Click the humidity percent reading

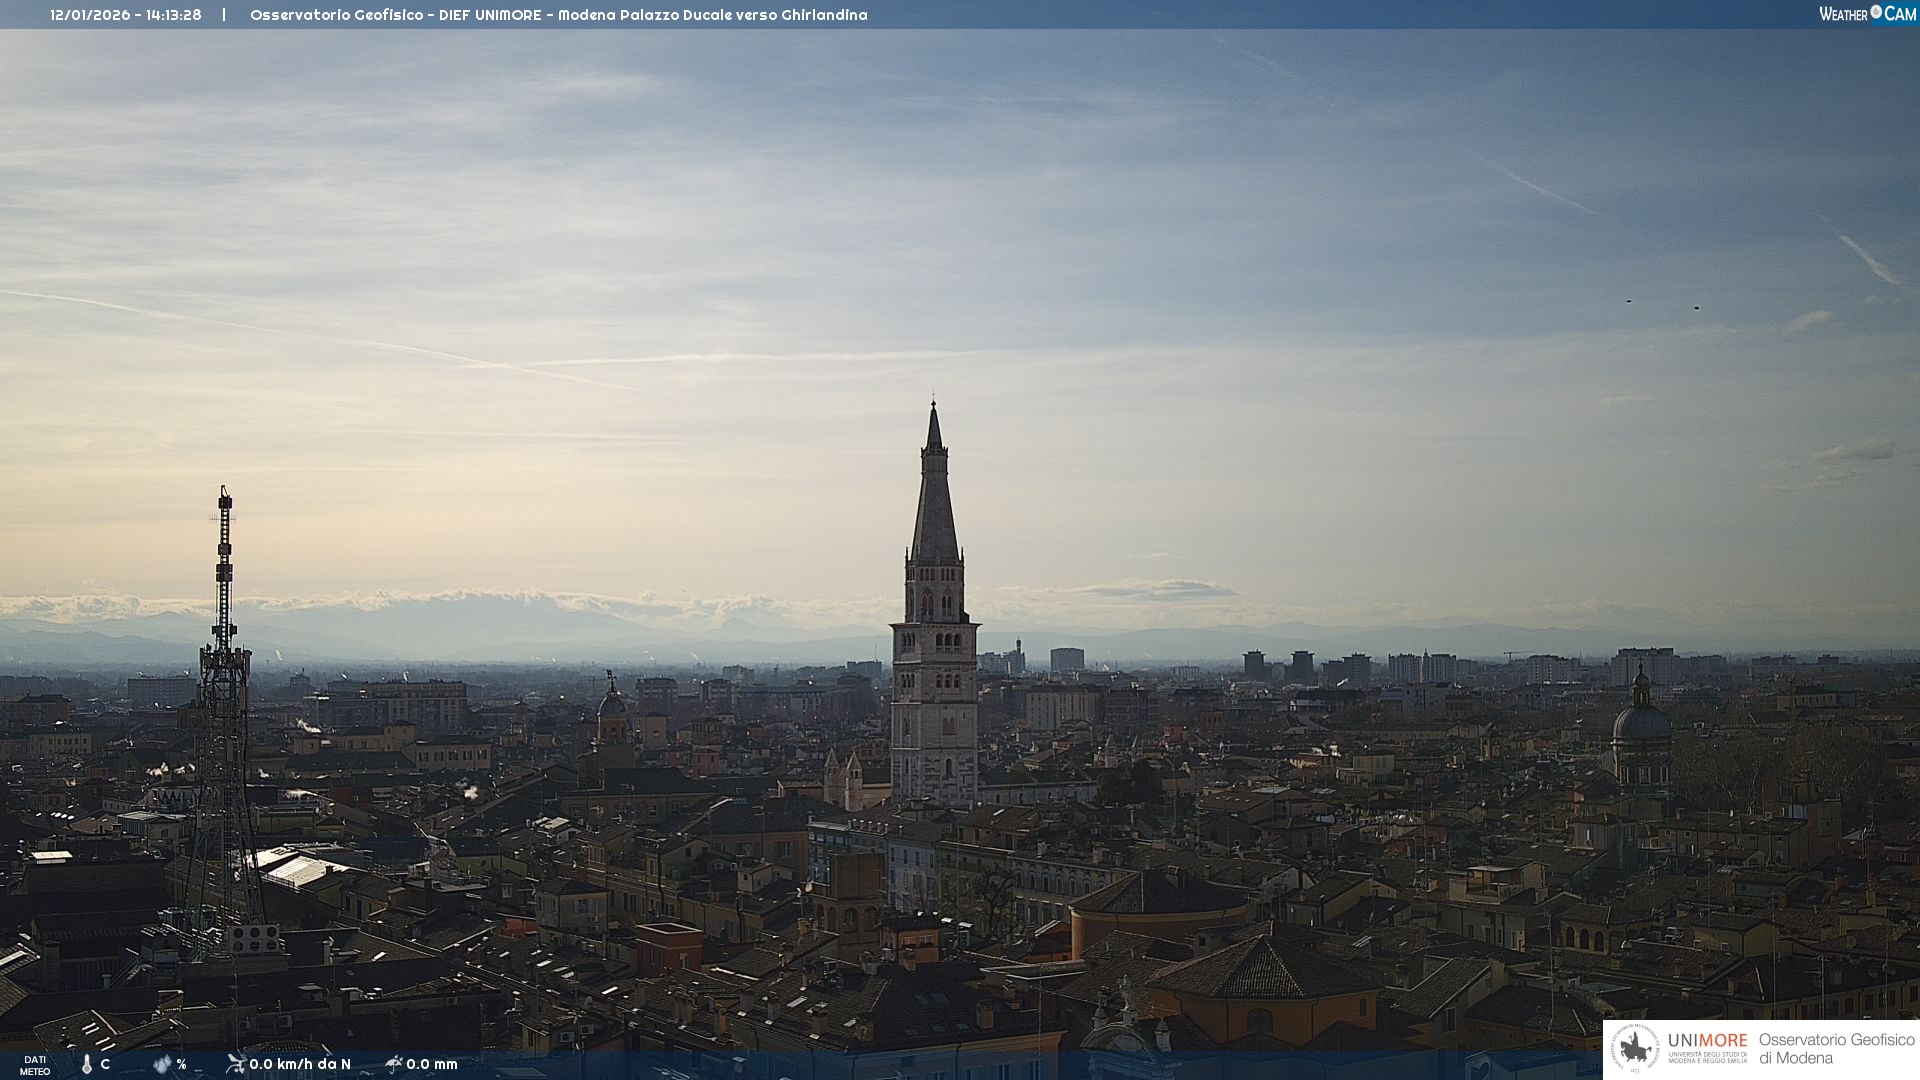coord(181,1064)
